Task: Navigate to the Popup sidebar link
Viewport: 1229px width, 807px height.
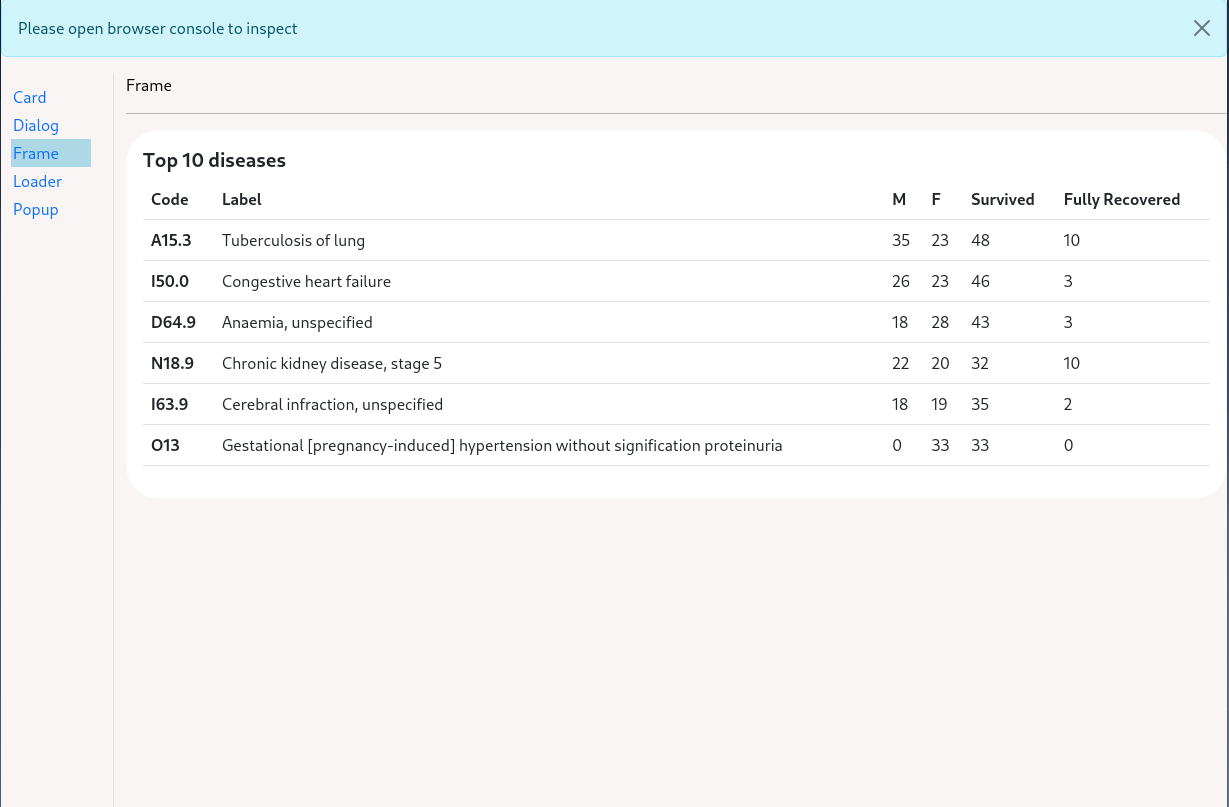Action: point(36,209)
